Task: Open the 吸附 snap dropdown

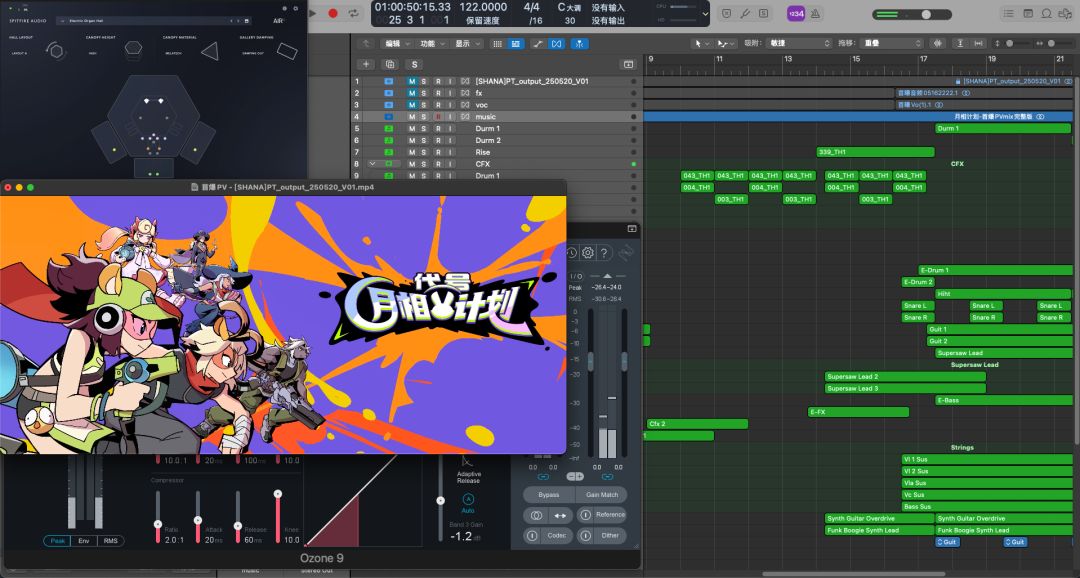Action: (x=796, y=44)
